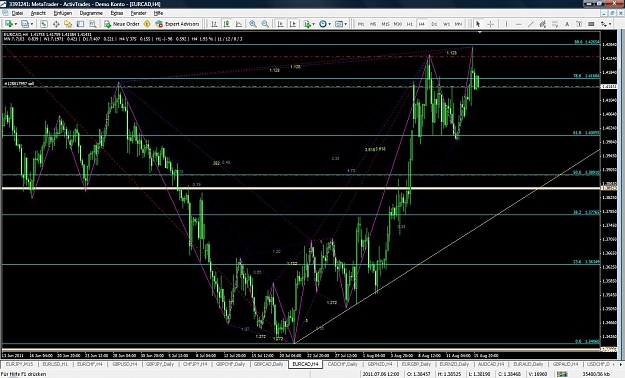Image resolution: width=625 pixels, height=378 pixels.
Task: Open the indicators list icon
Action: point(307,24)
